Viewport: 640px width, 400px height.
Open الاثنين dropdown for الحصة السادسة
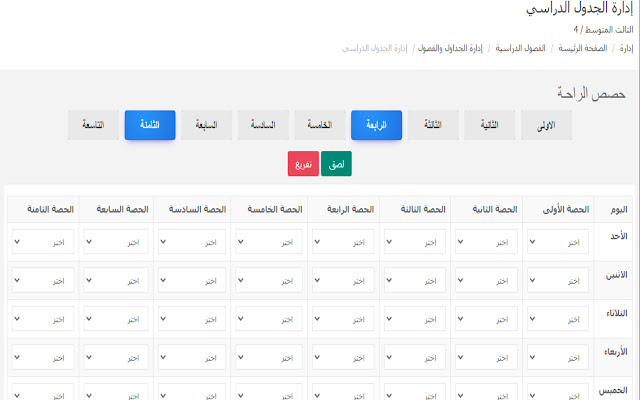(192, 280)
